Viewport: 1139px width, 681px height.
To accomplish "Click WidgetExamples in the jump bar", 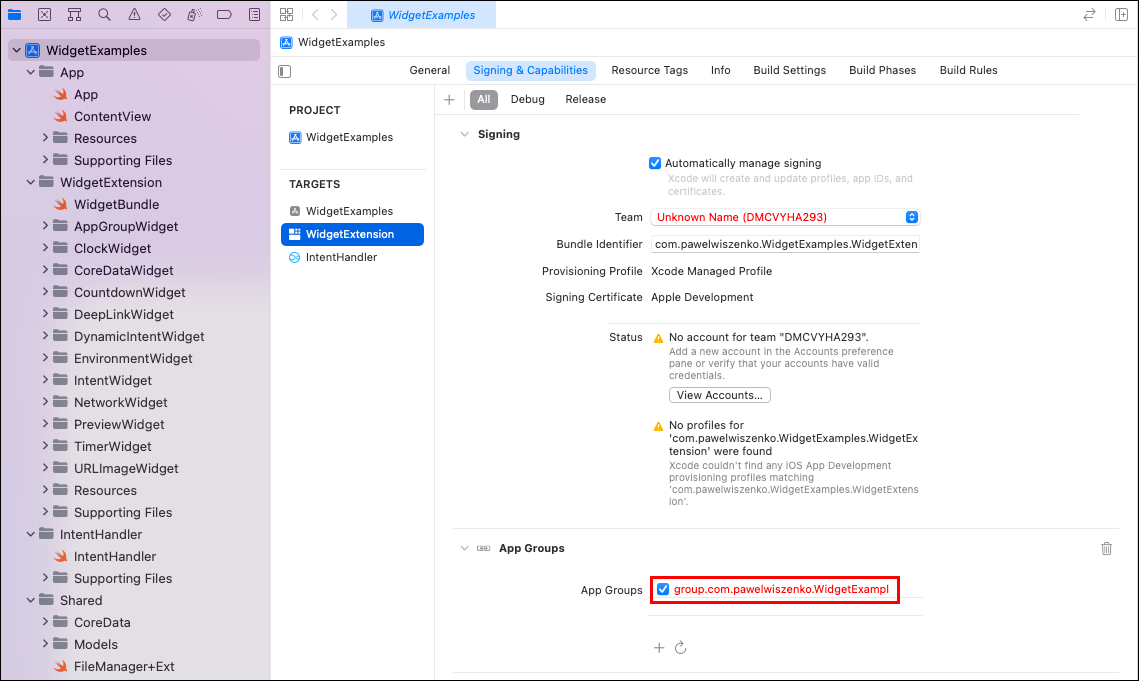I will 333,42.
